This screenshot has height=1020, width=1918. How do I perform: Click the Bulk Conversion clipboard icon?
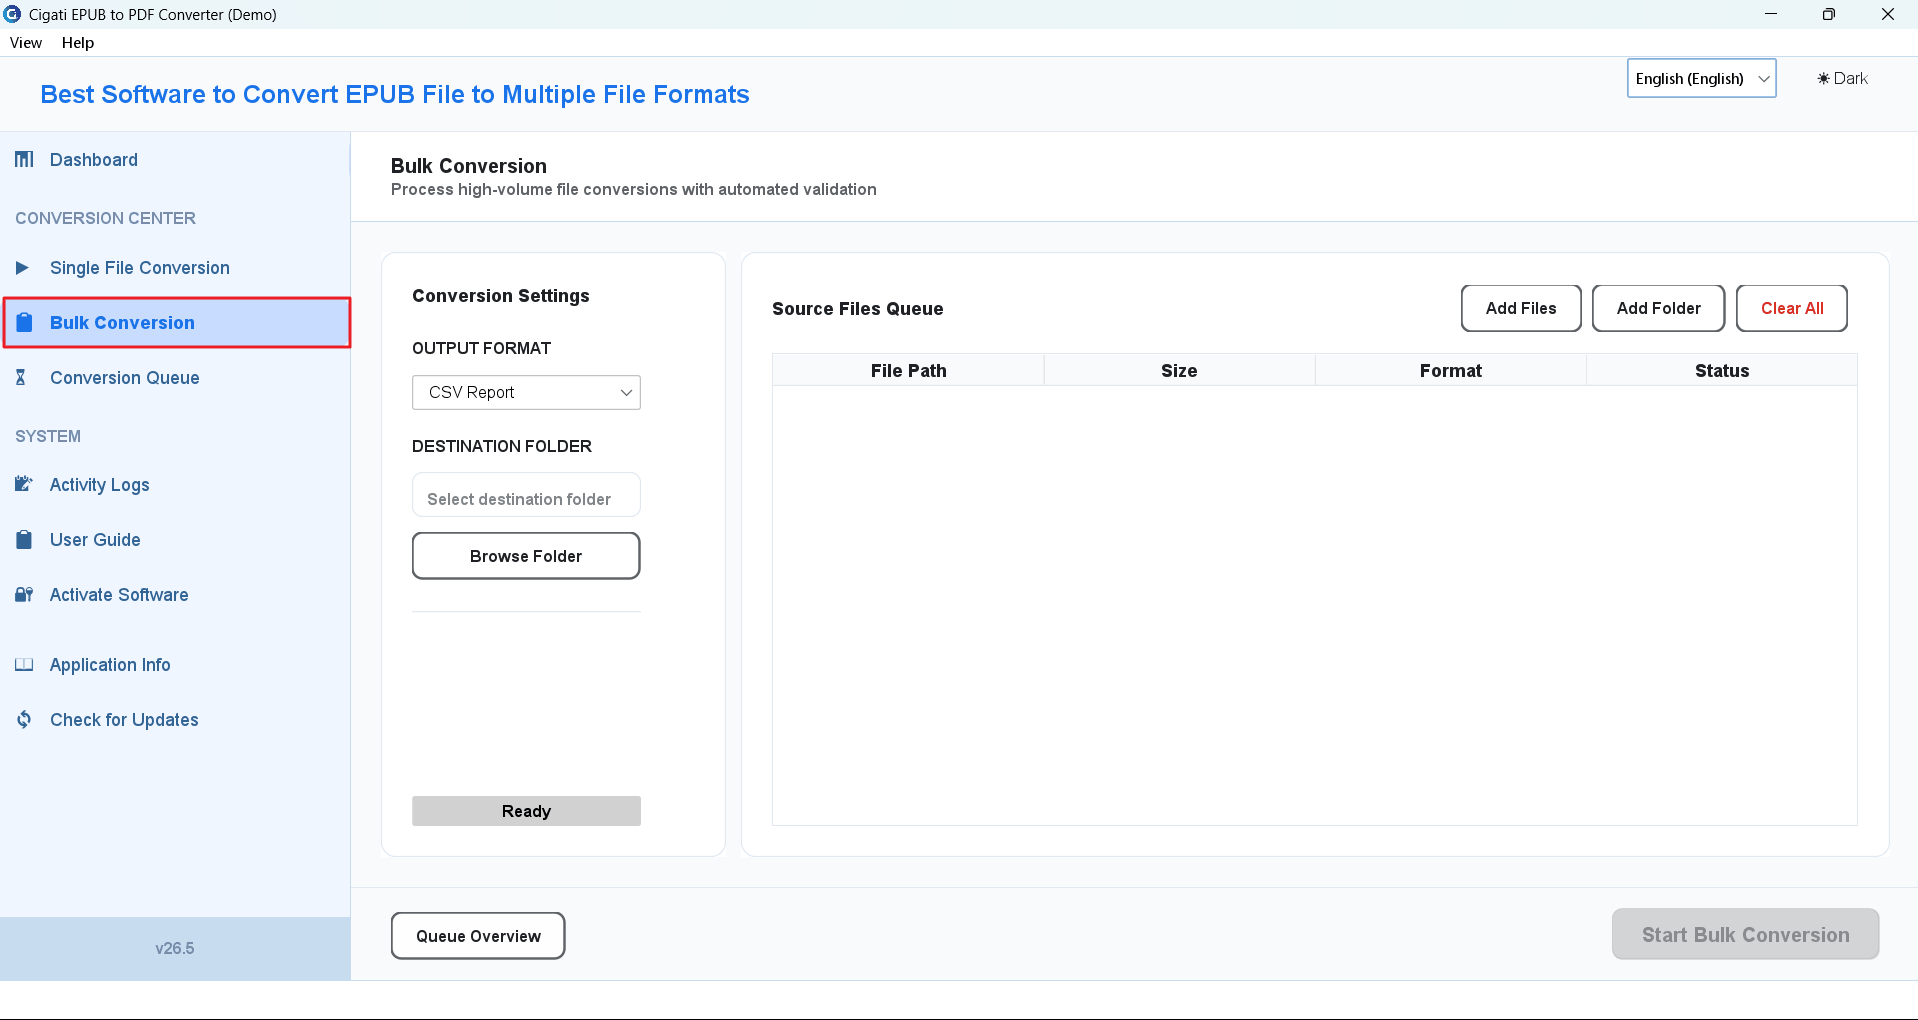coord(25,322)
